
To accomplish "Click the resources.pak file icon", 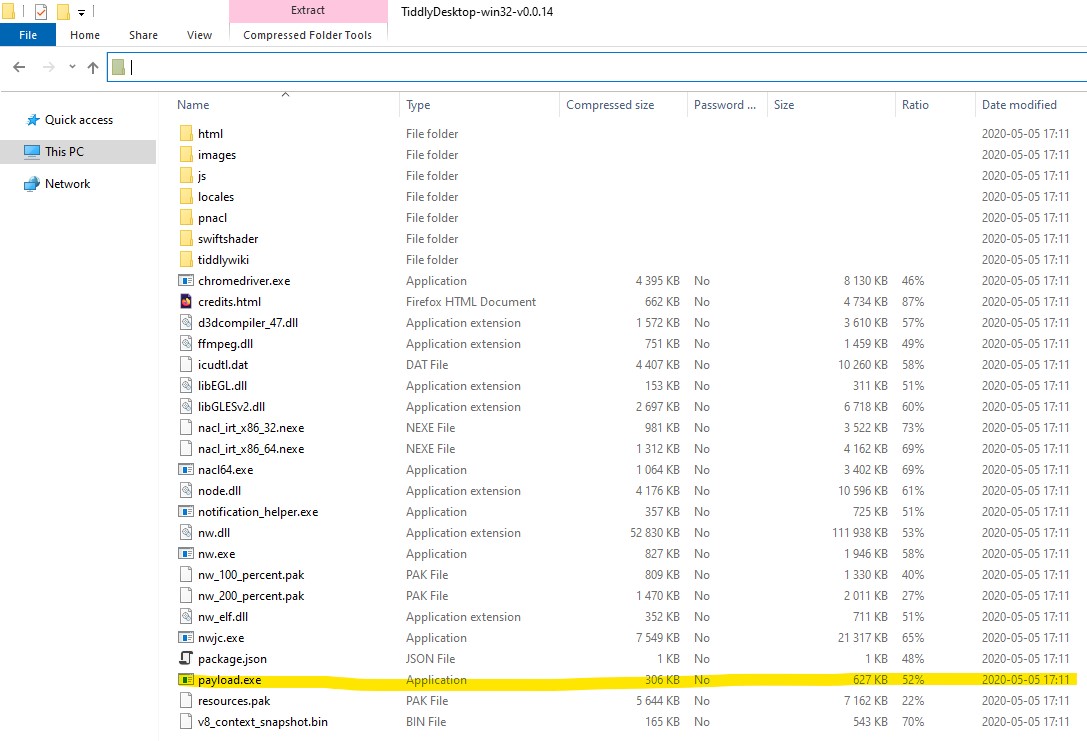I will tap(186, 700).
